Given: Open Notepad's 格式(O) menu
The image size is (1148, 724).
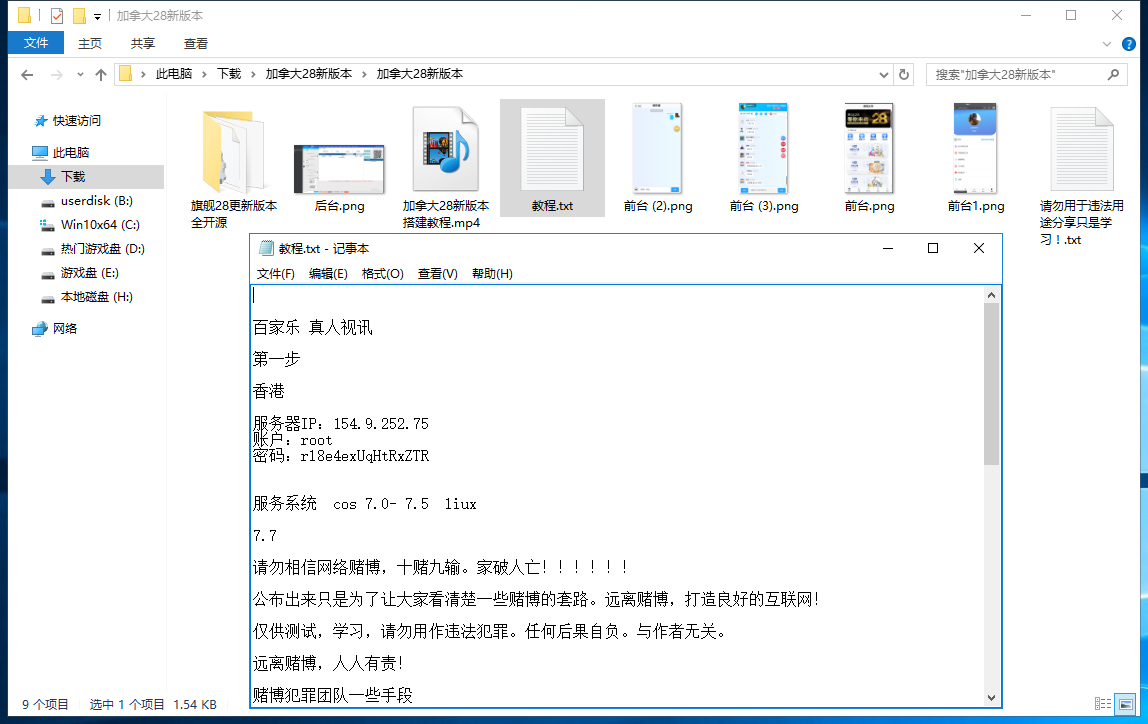Looking at the screenshot, I should [x=382, y=274].
